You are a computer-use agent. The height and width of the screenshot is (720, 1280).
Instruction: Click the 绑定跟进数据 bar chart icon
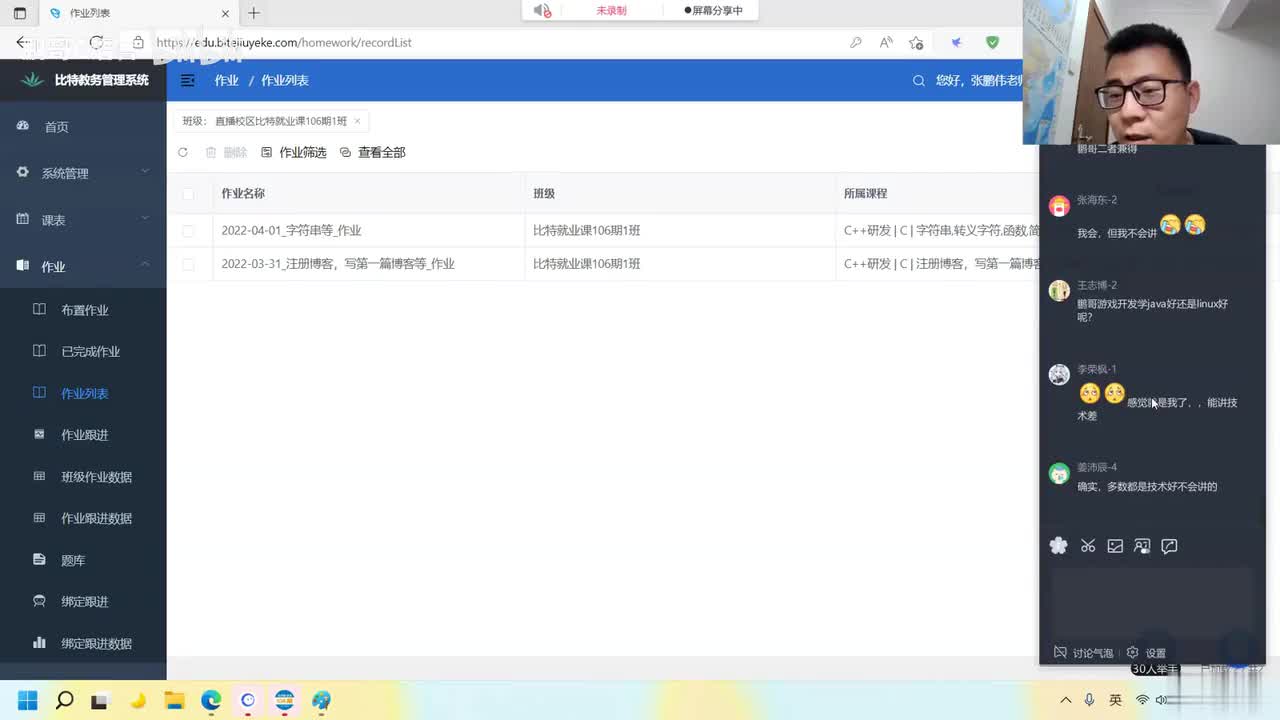[39, 642]
